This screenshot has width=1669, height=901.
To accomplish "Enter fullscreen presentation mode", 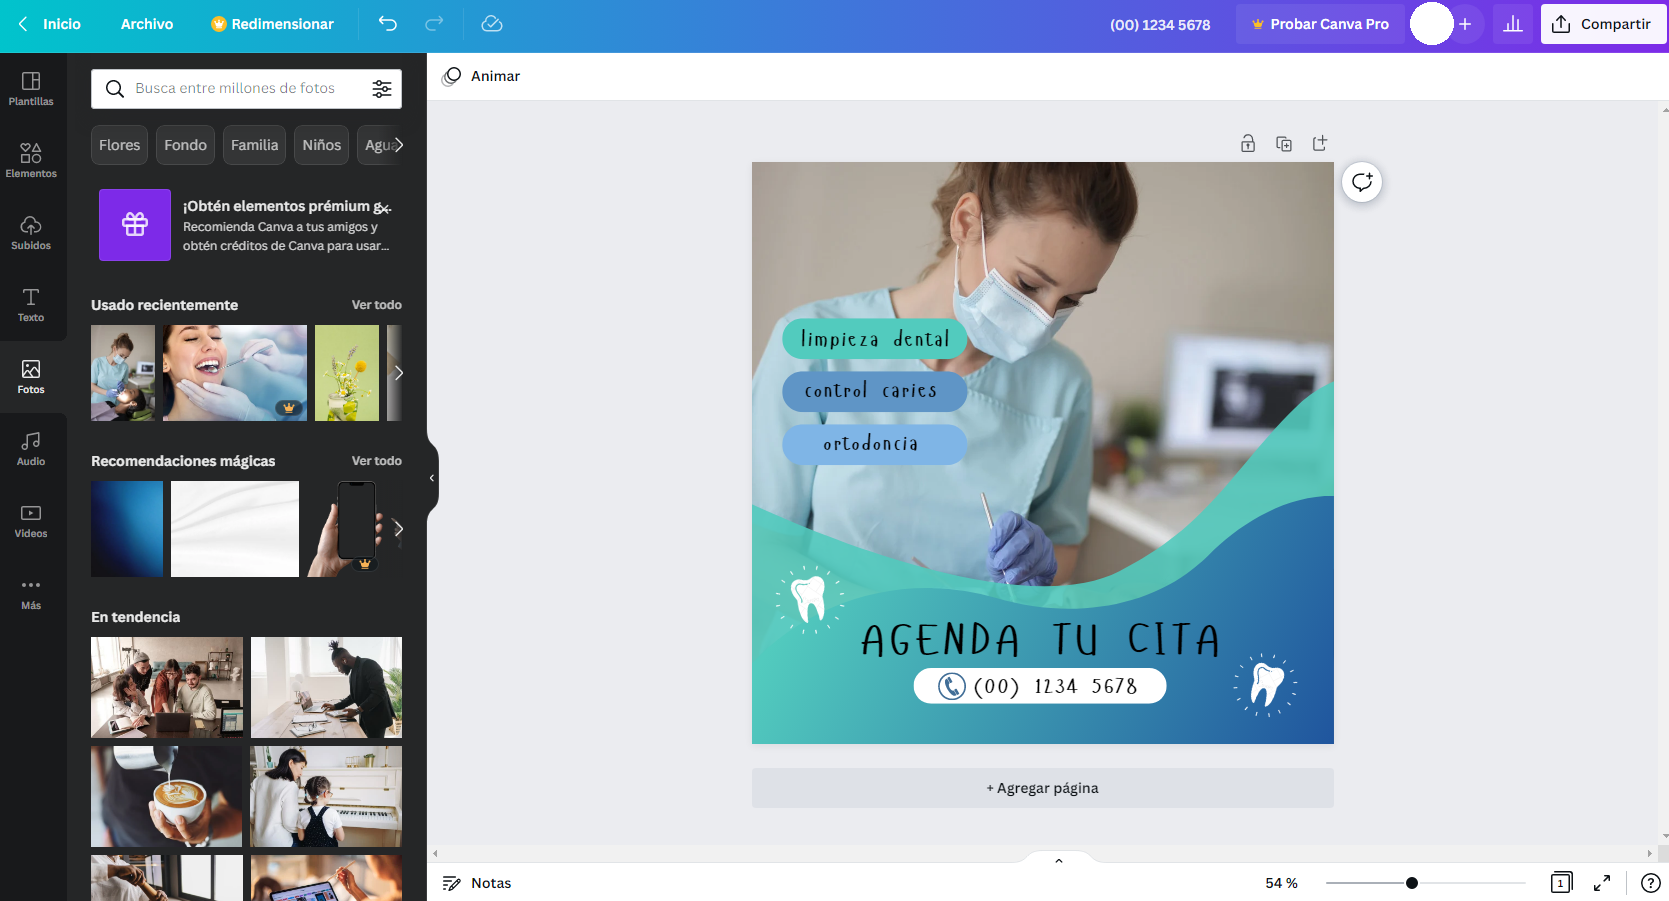I will [1602, 883].
